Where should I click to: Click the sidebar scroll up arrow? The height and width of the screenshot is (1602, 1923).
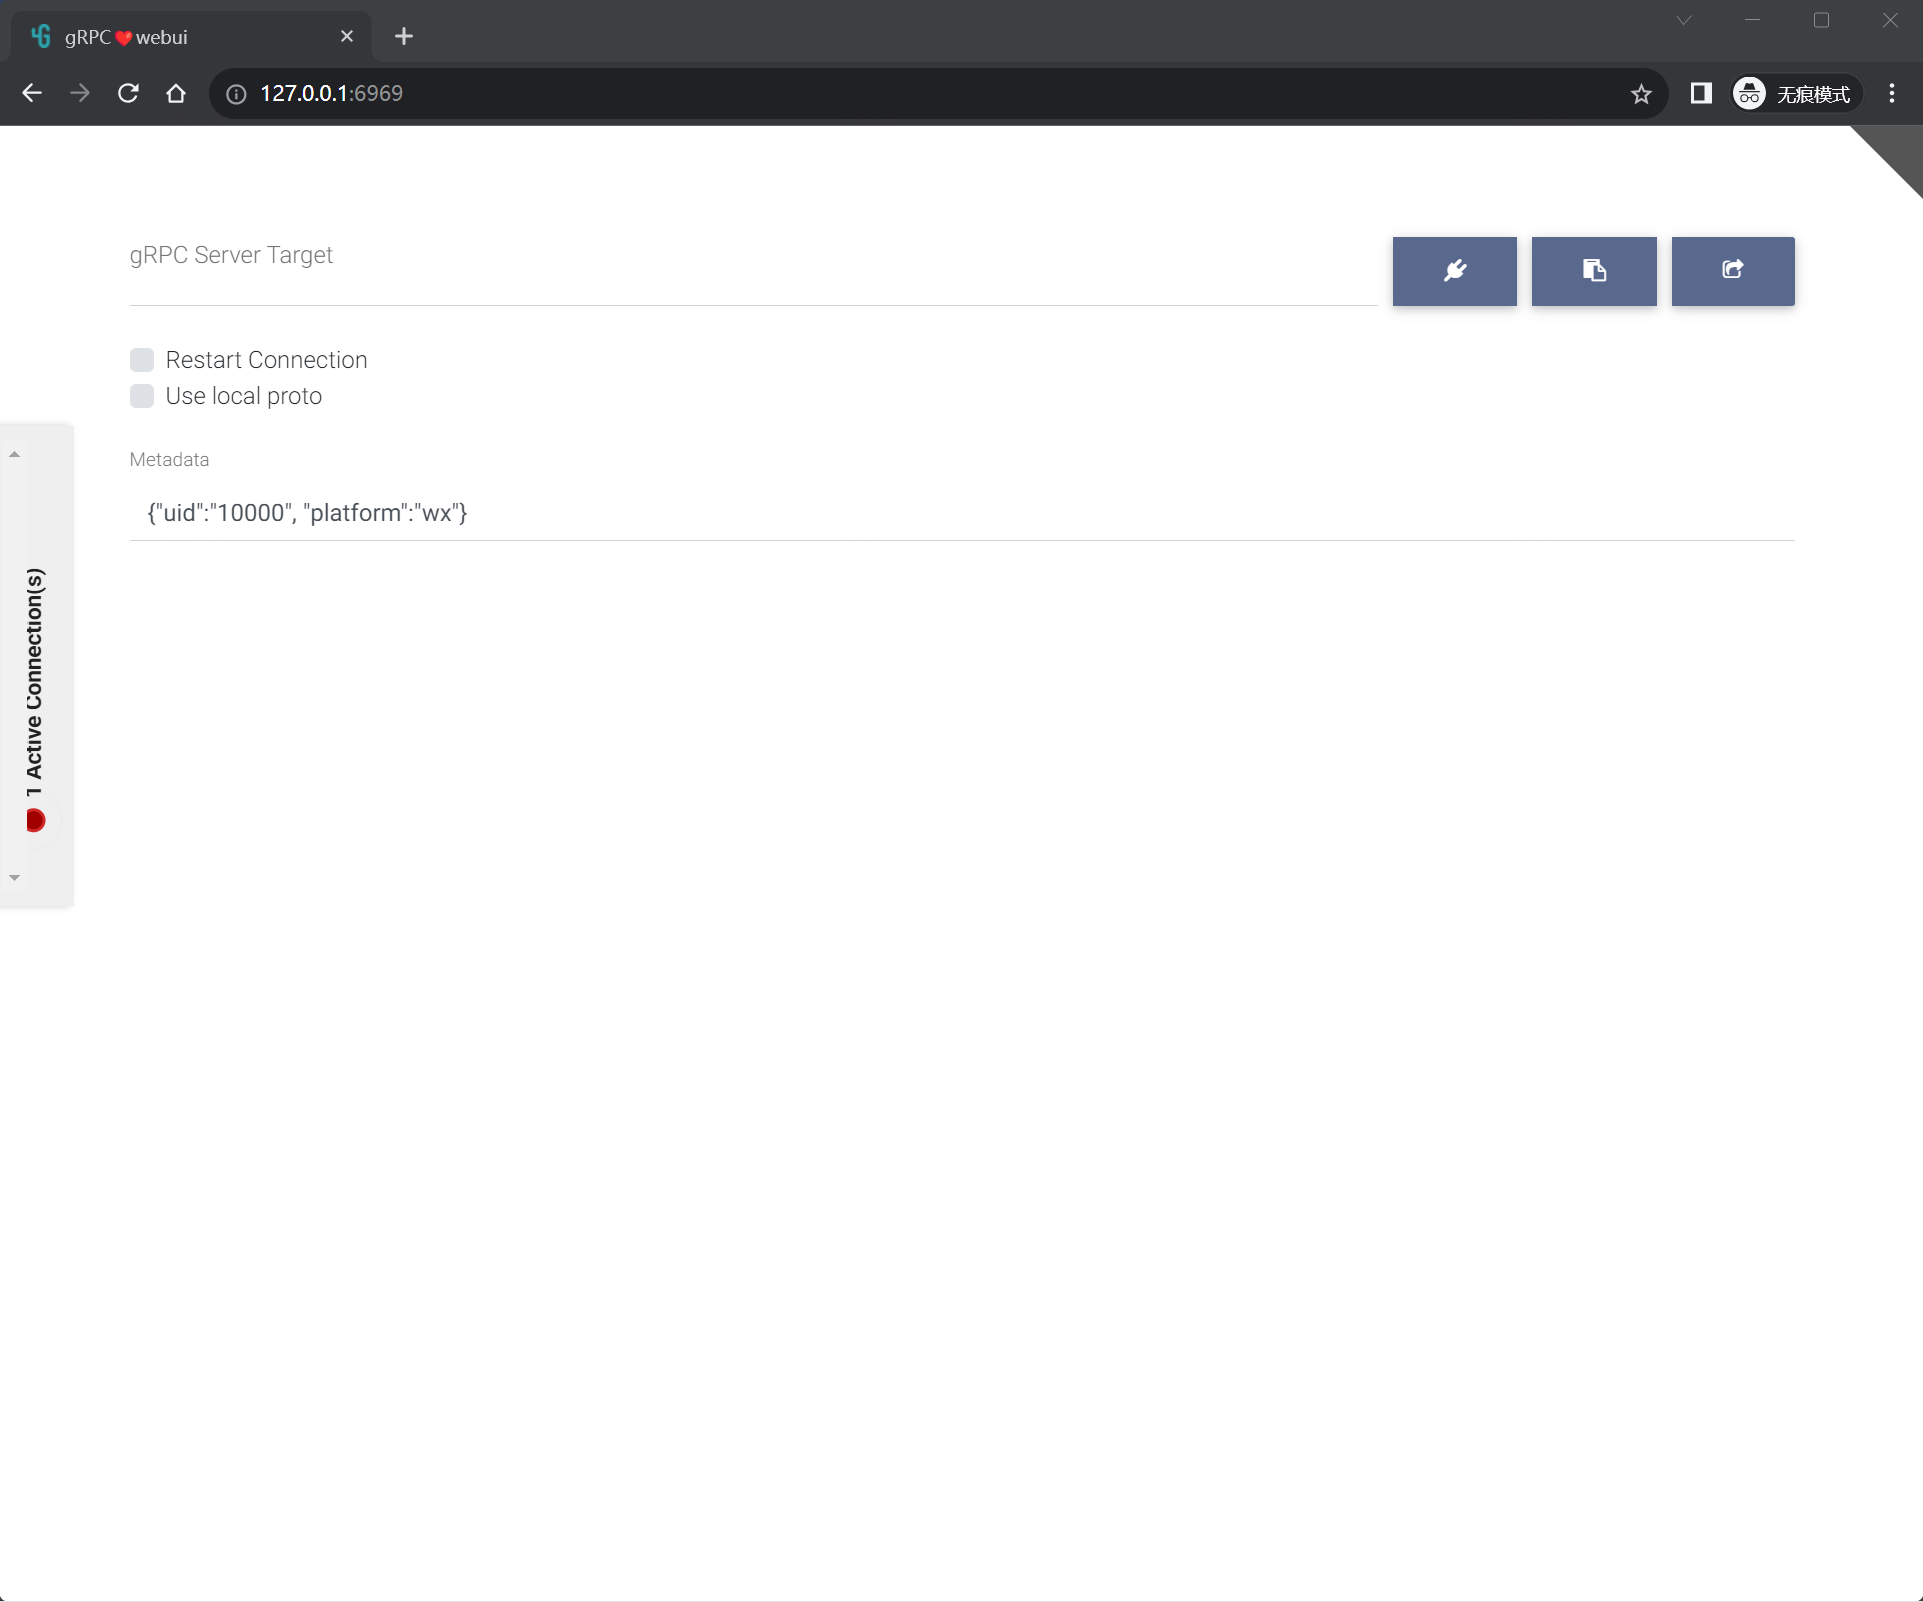(x=14, y=455)
